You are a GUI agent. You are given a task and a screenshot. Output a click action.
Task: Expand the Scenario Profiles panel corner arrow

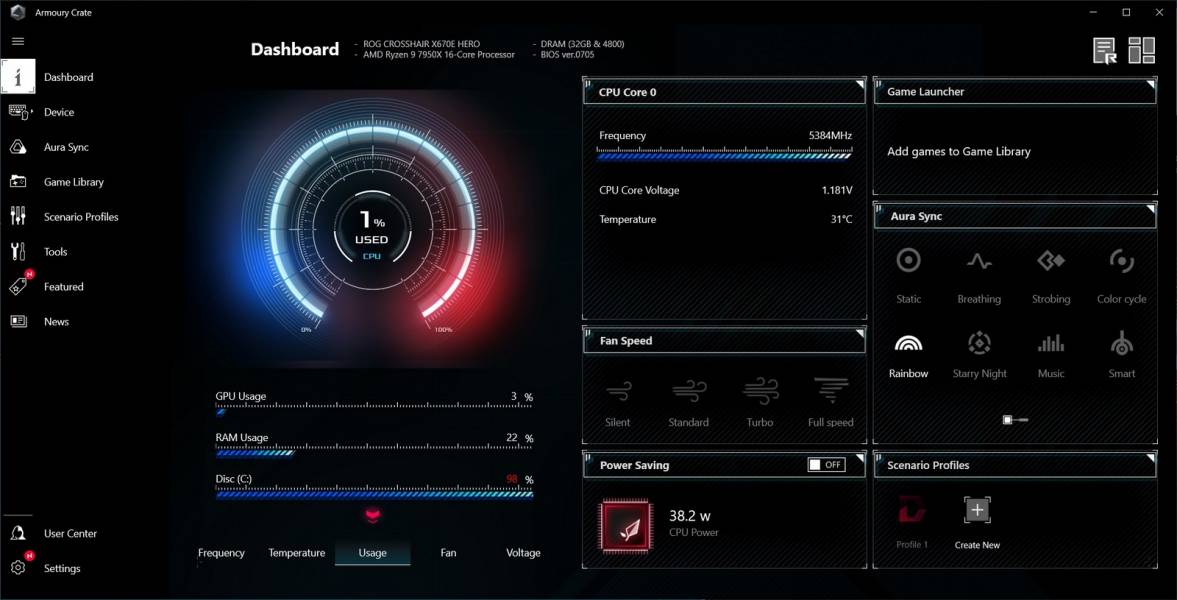1150,458
